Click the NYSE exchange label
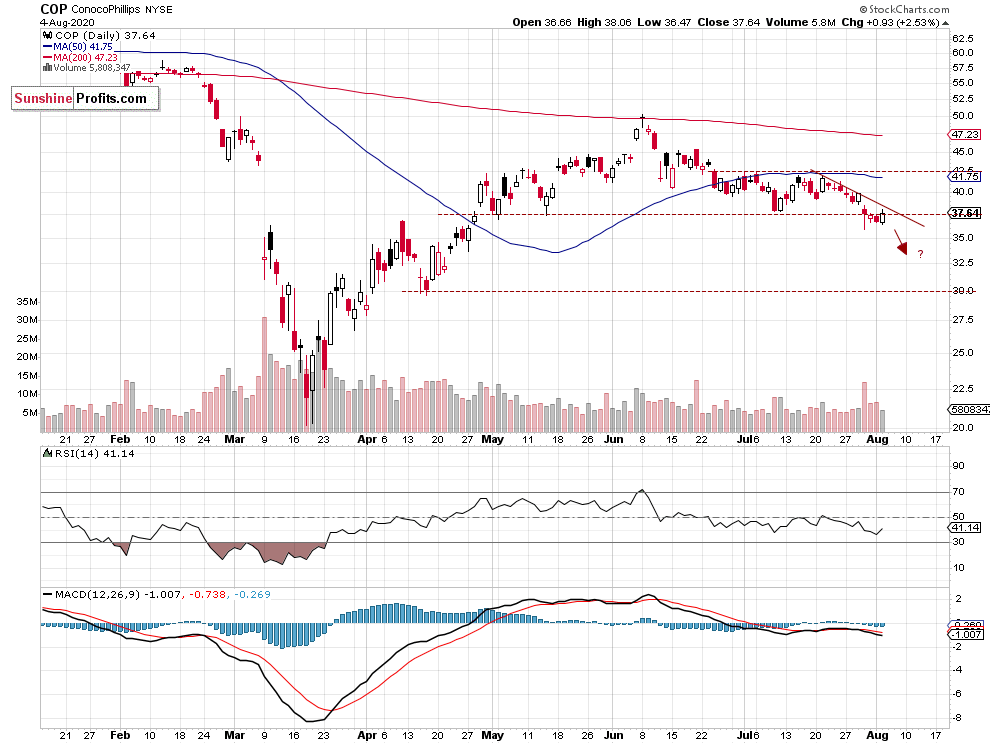This screenshot has width=990, height=744. [x=158, y=9]
